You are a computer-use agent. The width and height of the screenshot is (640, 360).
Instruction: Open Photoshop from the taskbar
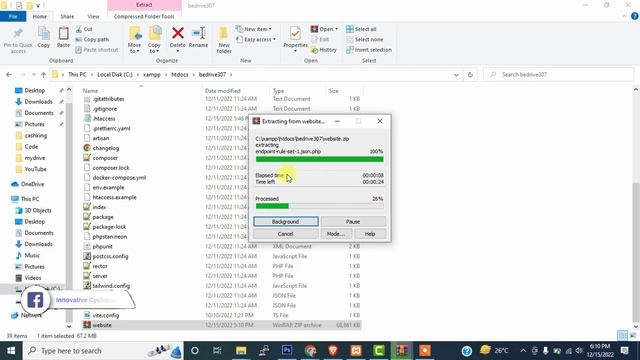[x=287, y=351]
